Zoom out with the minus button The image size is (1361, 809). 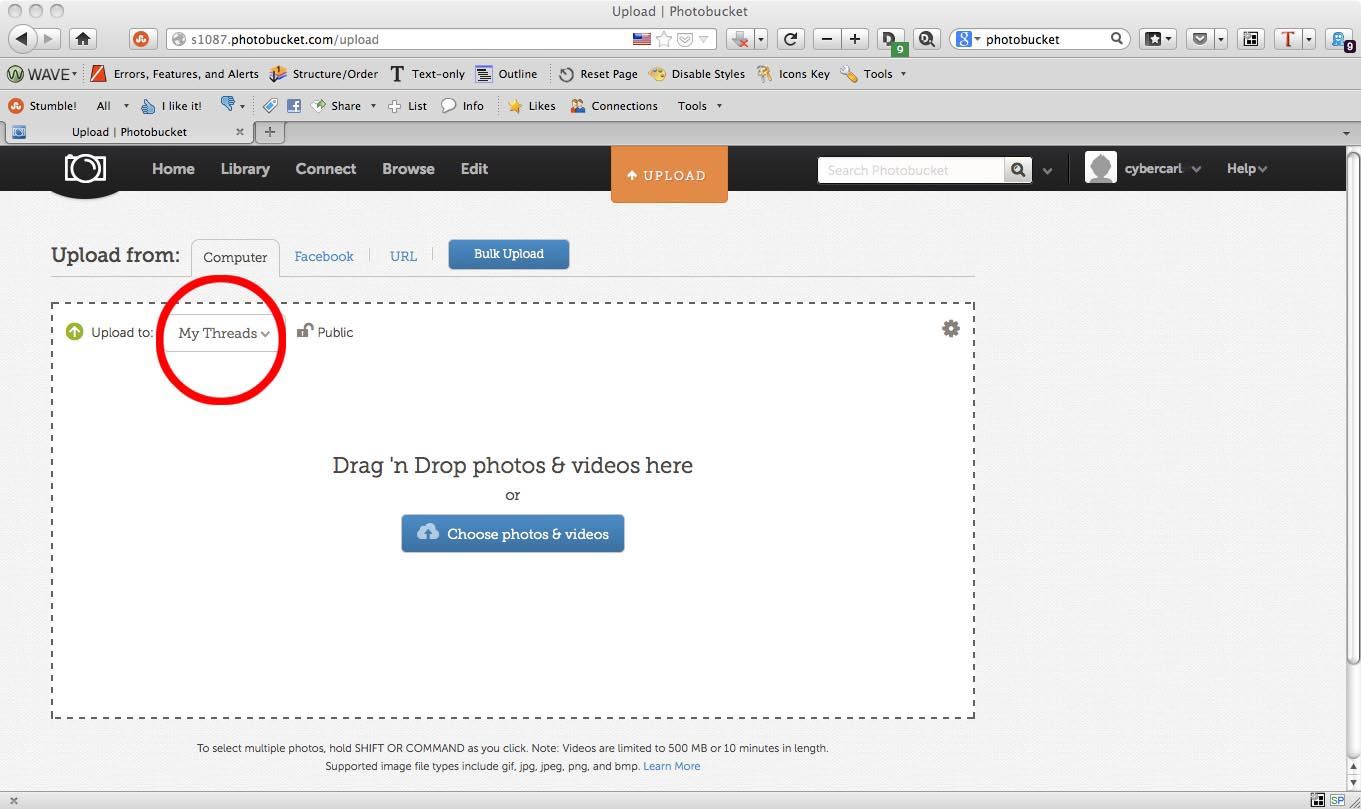pyautogui.click(x=826, y=39)
